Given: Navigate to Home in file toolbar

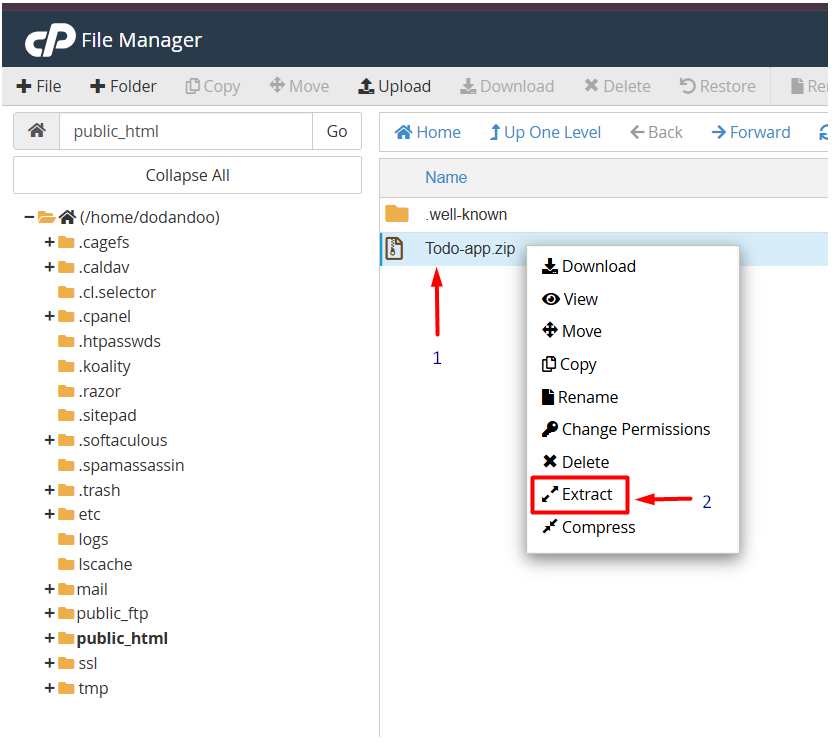Looking at the screenshot, I should pos(428,132).
